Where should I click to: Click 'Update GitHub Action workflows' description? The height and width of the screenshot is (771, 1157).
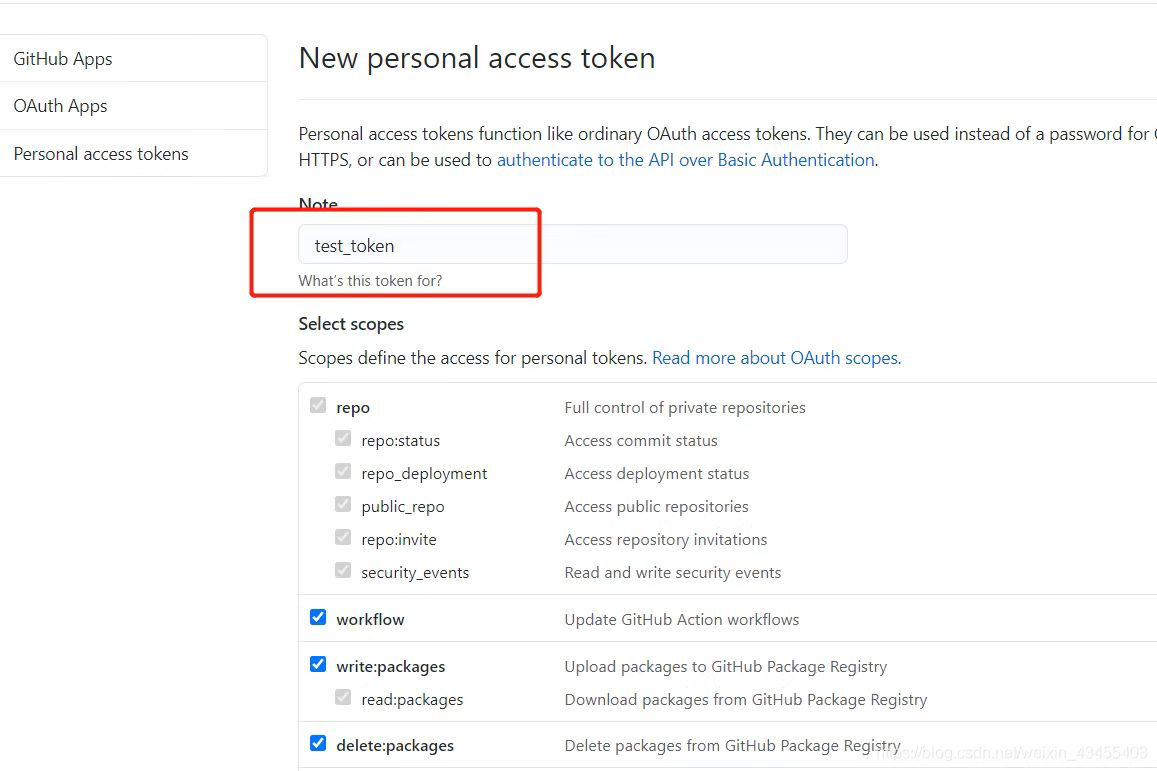pos(682,620)
